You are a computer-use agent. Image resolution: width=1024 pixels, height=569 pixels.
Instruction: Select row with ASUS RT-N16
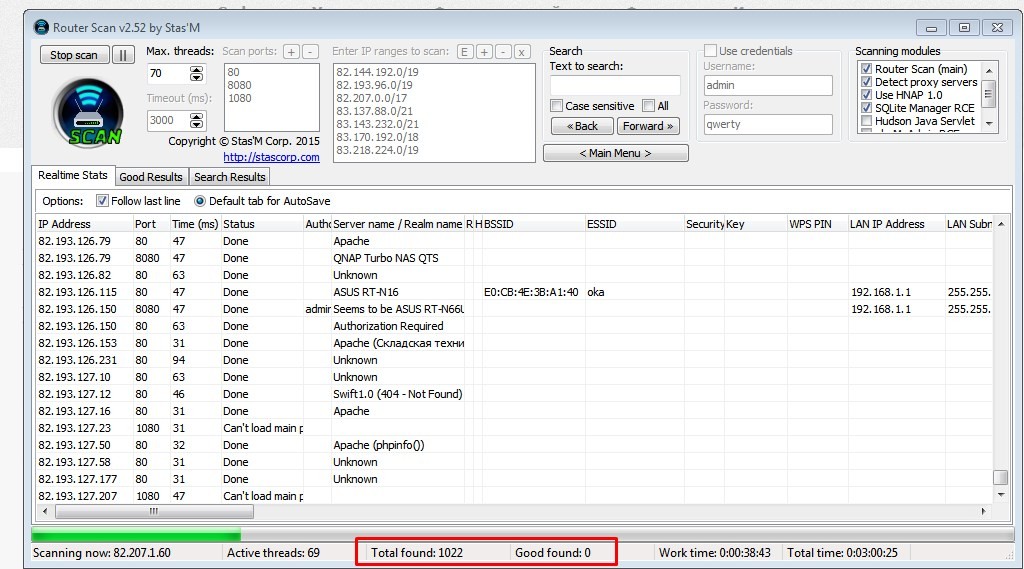[x=515, y=292]
